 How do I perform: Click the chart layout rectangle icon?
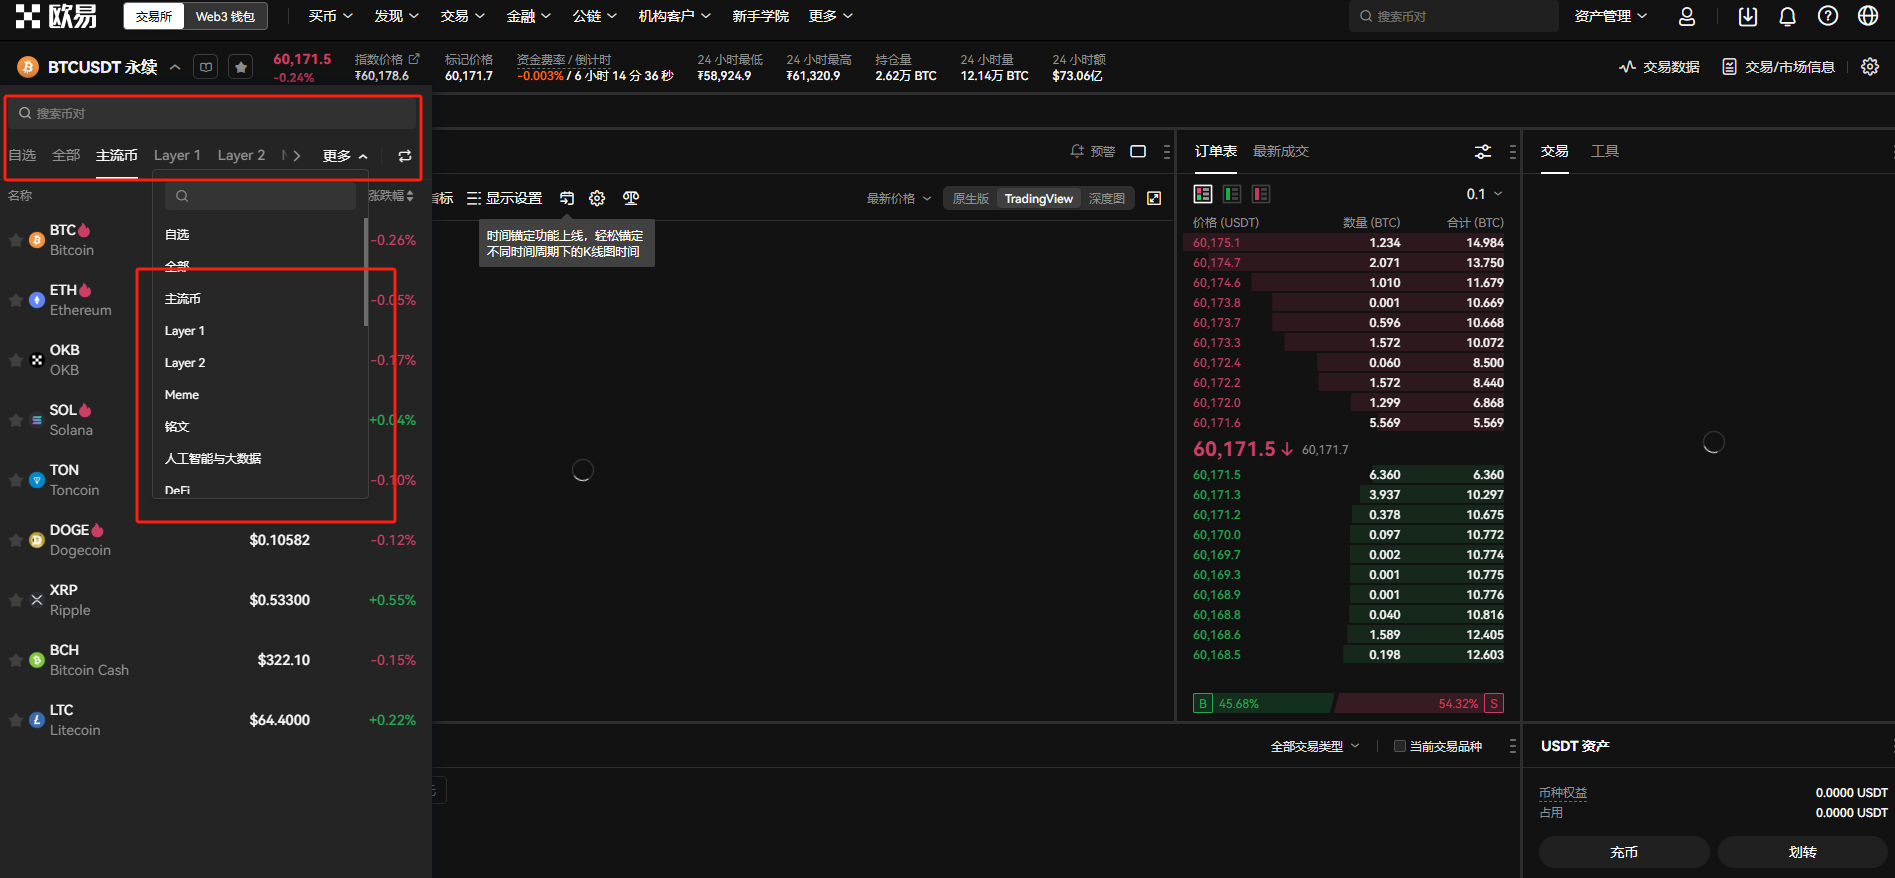[1138, 151]
